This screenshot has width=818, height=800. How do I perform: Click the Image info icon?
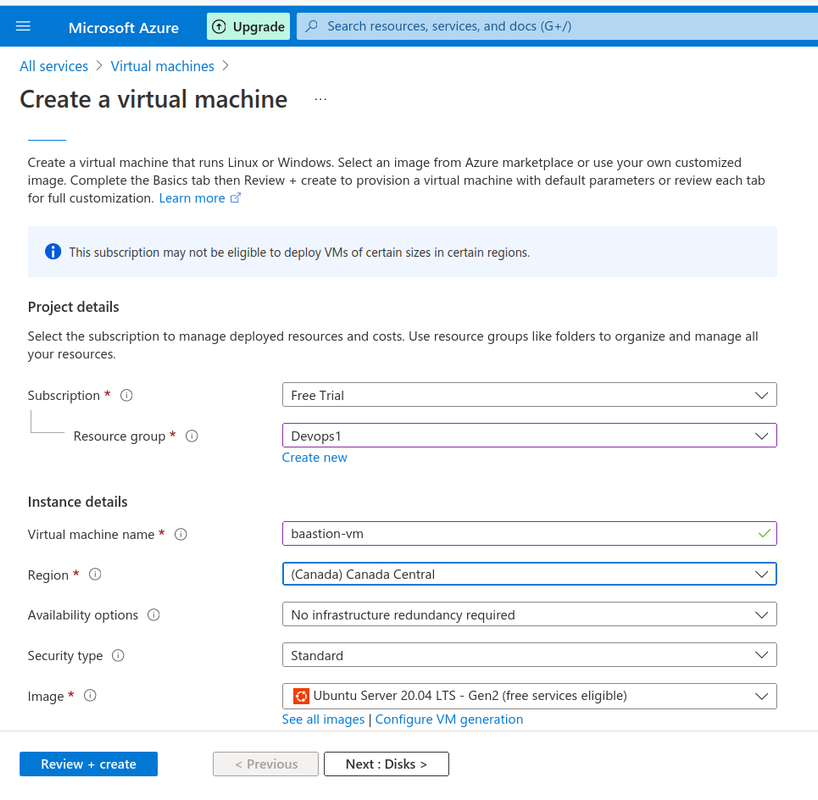pos(90,696)
